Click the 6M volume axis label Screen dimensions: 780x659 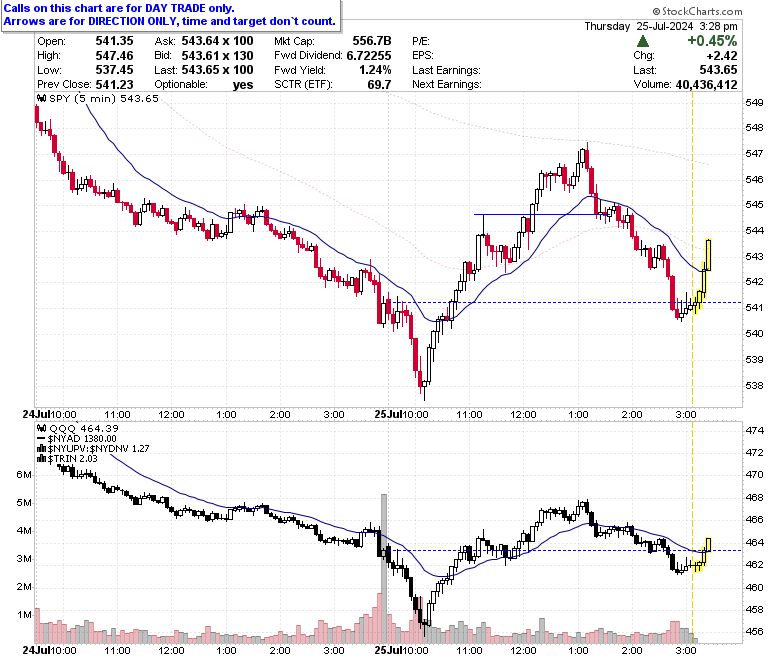pos(24,474)
